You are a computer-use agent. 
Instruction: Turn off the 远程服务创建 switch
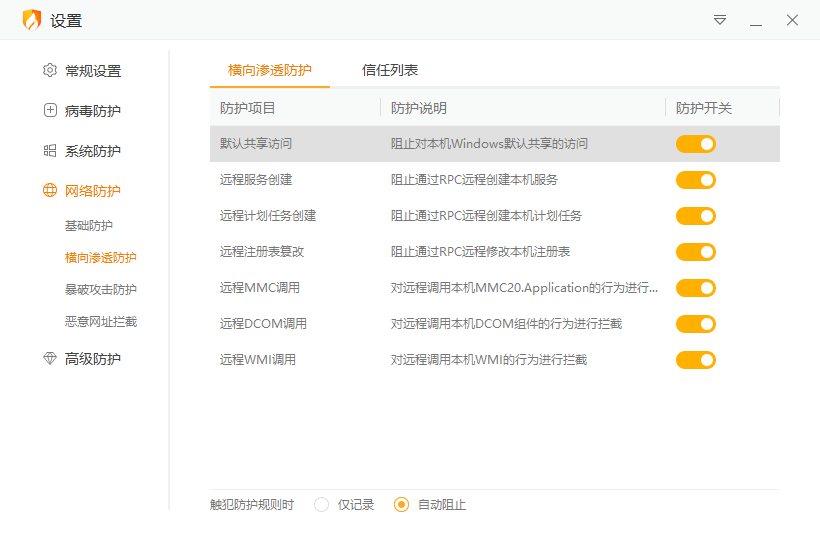696,180
